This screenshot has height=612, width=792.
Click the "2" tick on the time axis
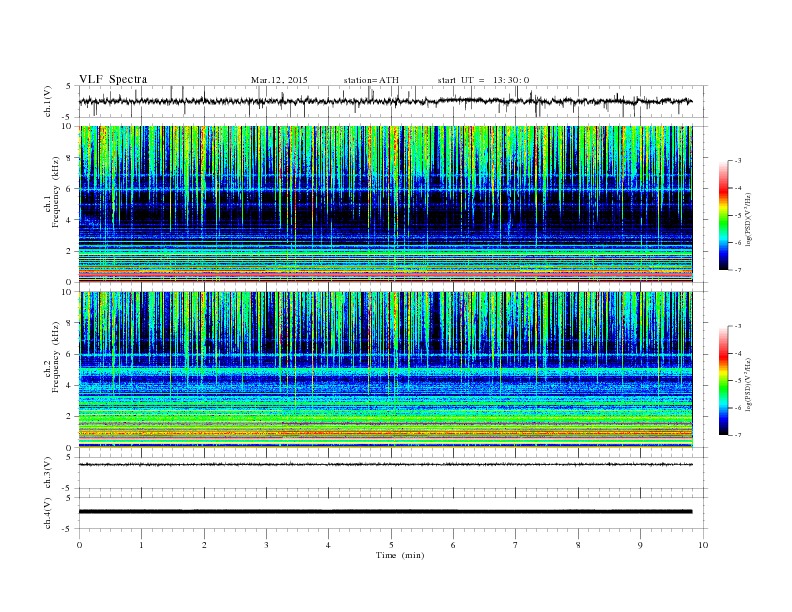click(x=204, y=545)
